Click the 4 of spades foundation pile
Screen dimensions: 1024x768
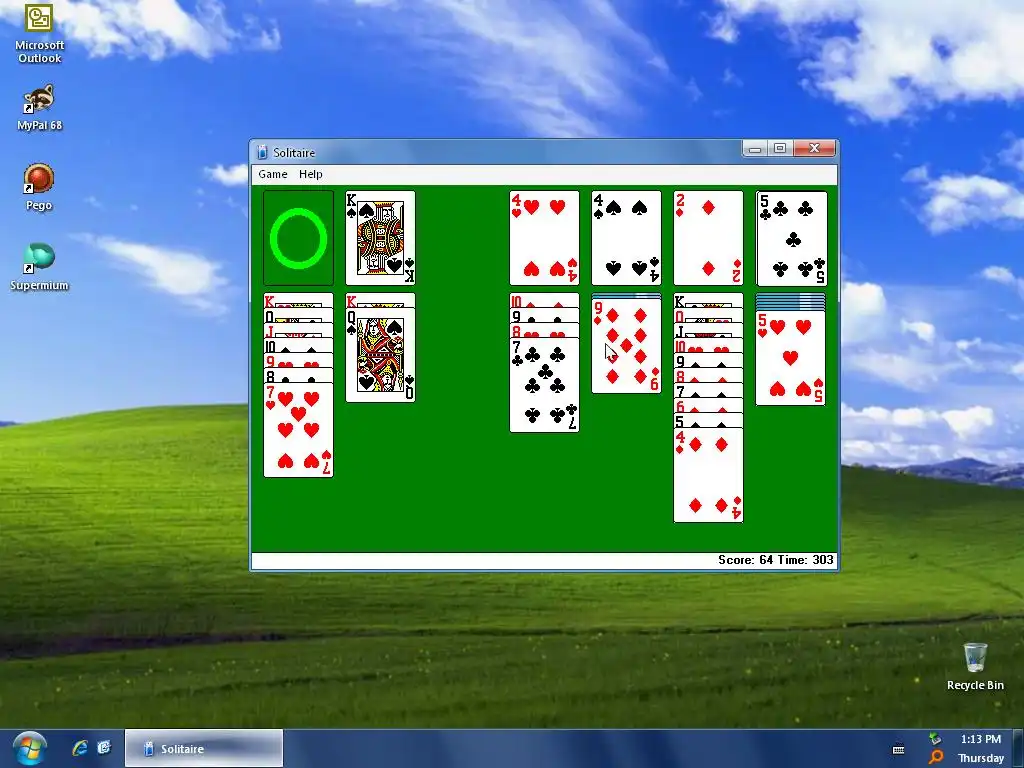(626, 238)
